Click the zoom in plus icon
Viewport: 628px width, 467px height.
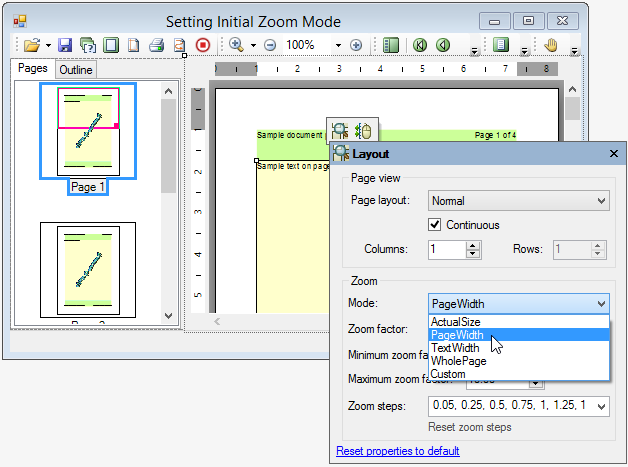[x=356, y=45]
